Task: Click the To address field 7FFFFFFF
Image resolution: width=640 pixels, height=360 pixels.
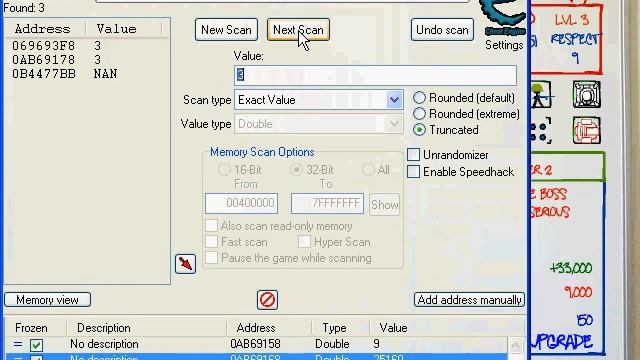Action: (x=327, y=203)
